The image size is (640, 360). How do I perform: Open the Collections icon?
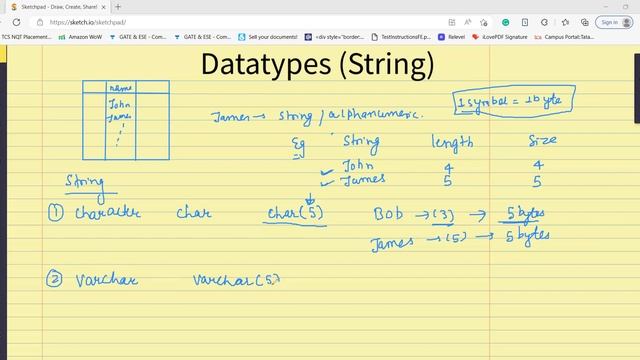coord(584,22)
